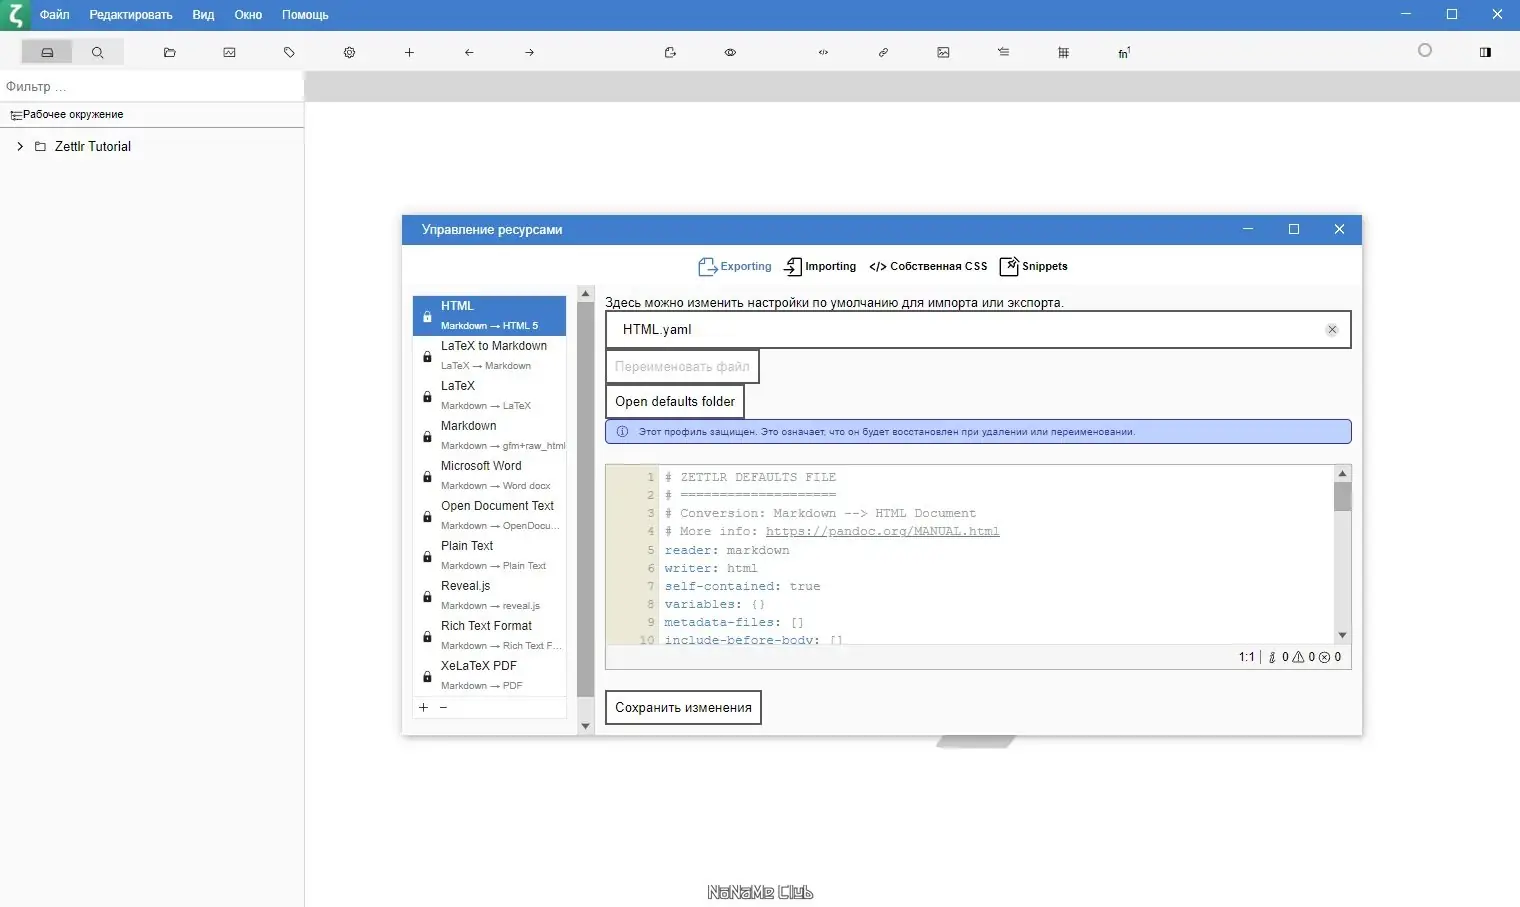Insert a table with the grid icon
Screen dimensions: 1520x907
coord(1063,52)
